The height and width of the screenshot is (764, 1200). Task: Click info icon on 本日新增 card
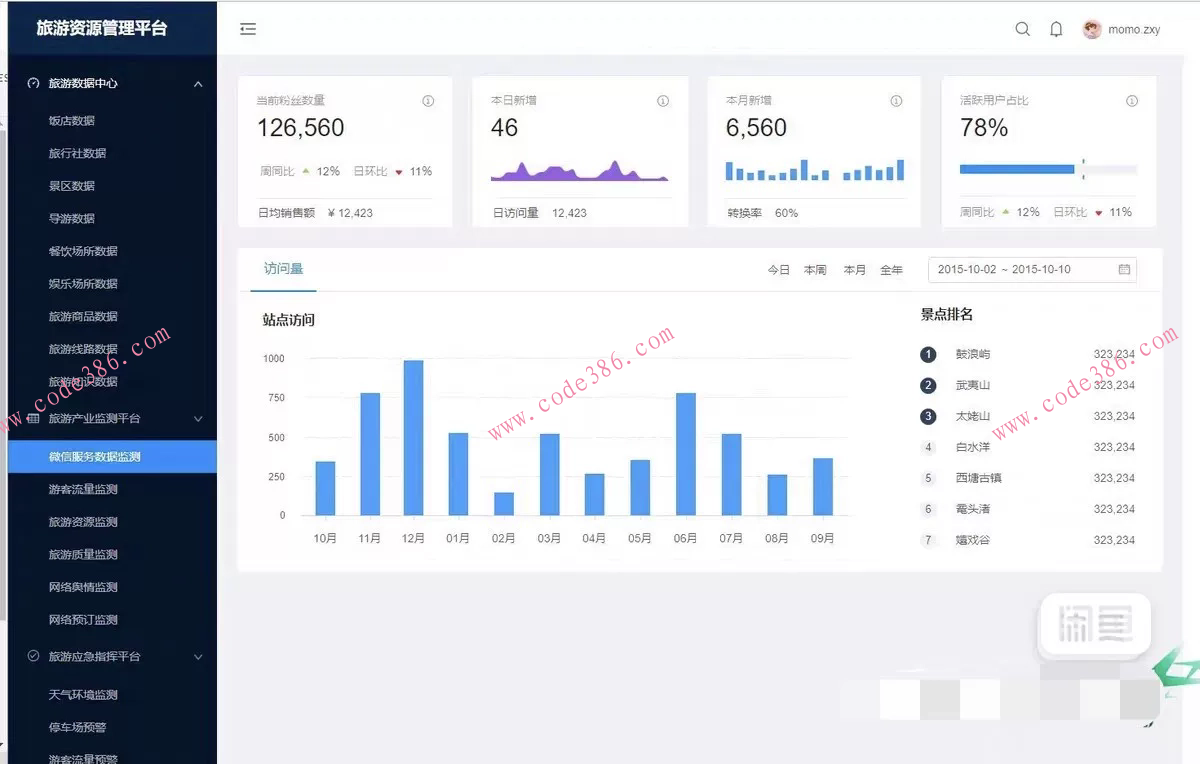coord(662,101)
